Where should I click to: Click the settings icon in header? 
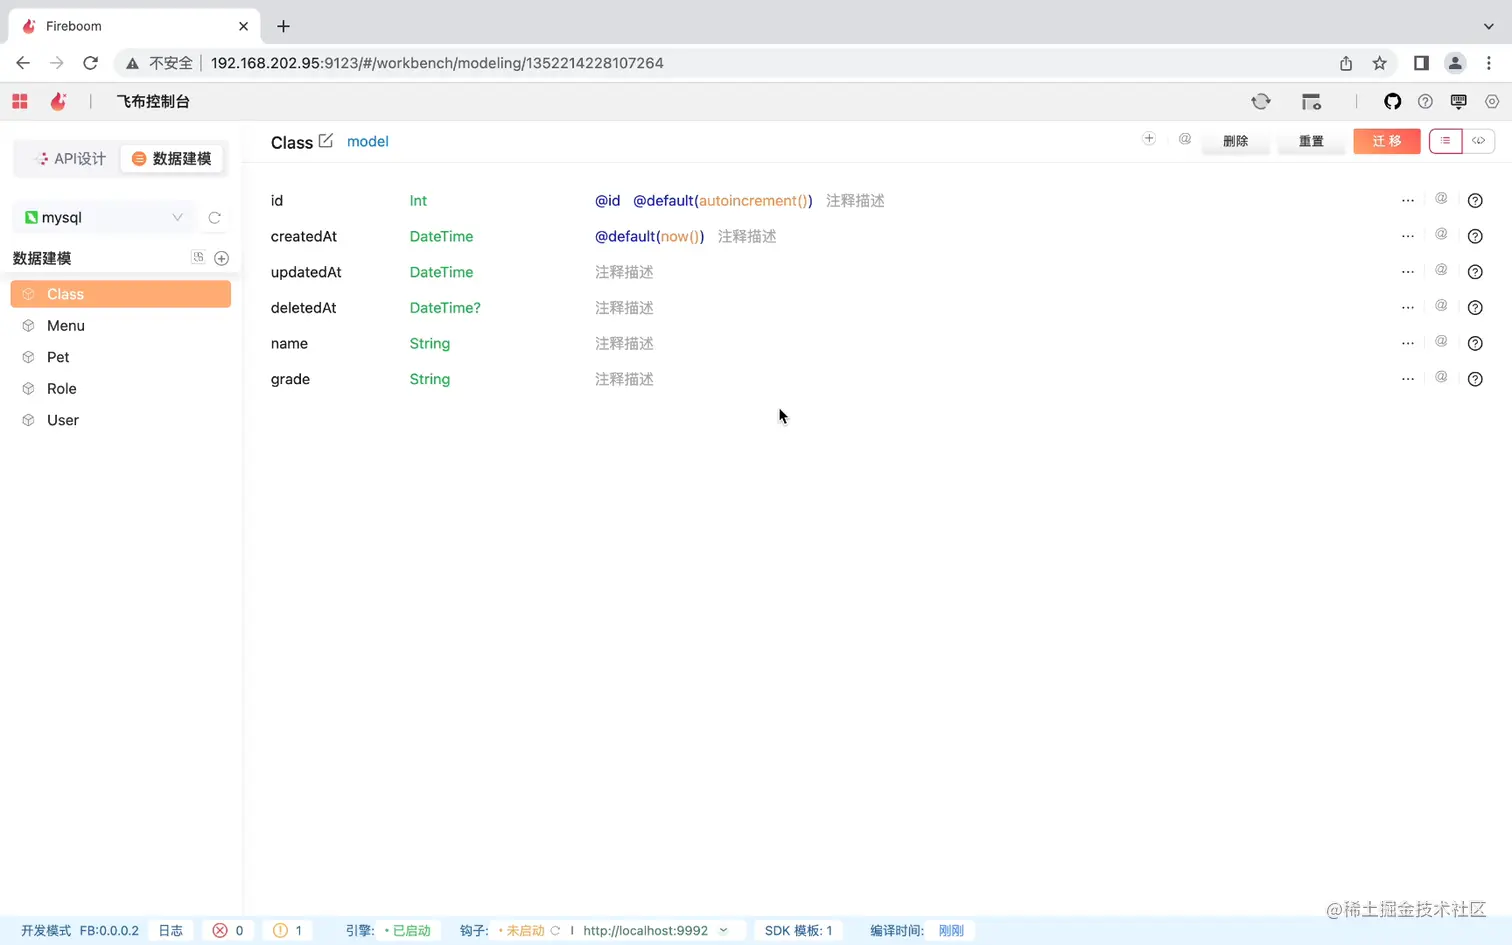pyautogui.click(x=1492, y=101)
